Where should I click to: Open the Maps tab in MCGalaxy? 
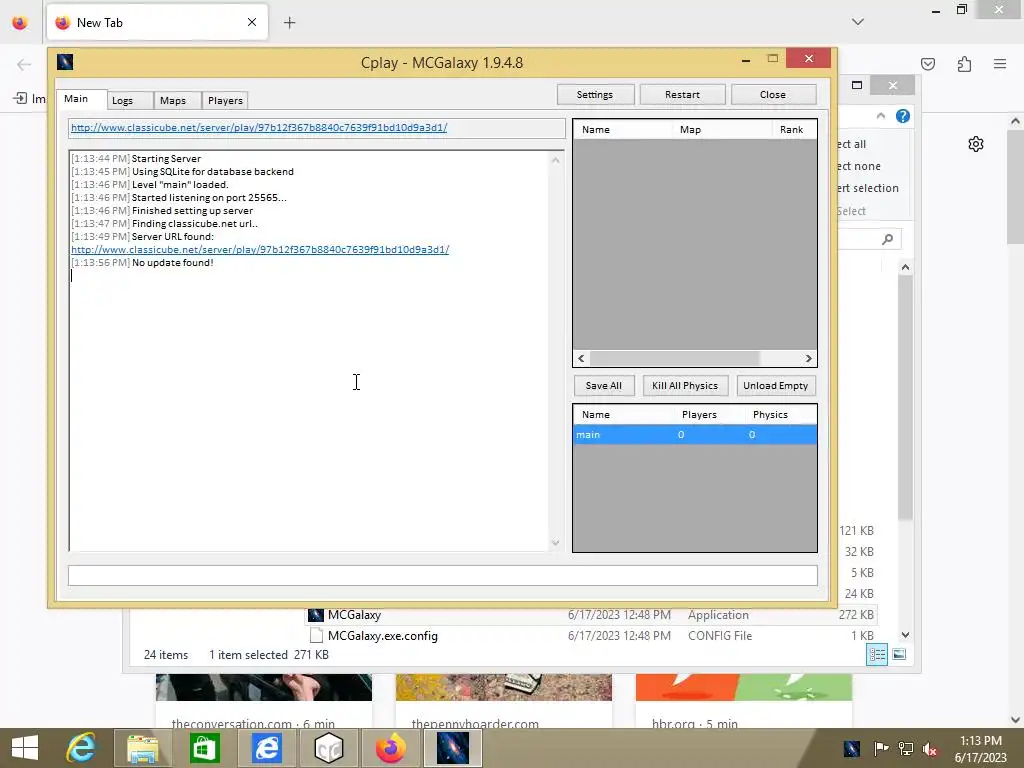click(178, 101)
